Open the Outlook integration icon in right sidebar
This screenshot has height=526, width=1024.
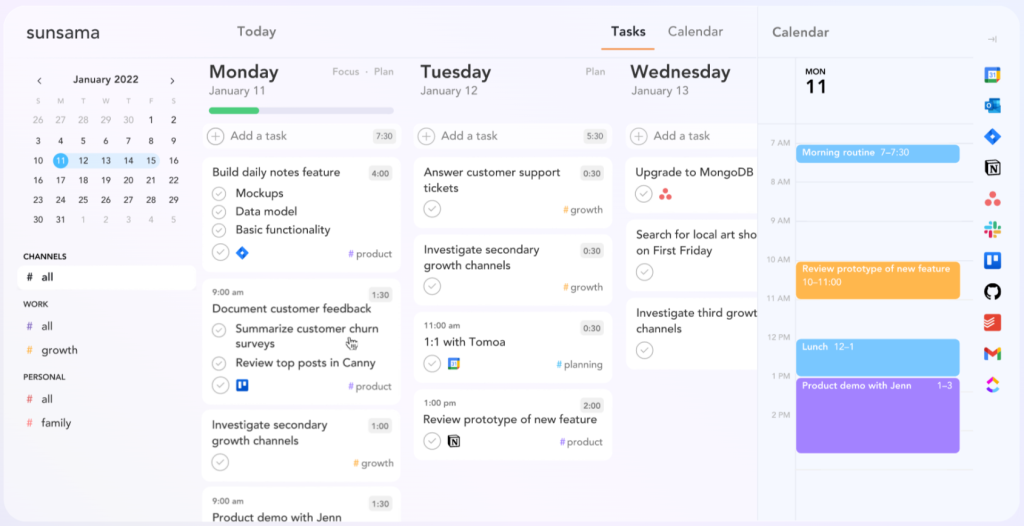tap(992, 105)
